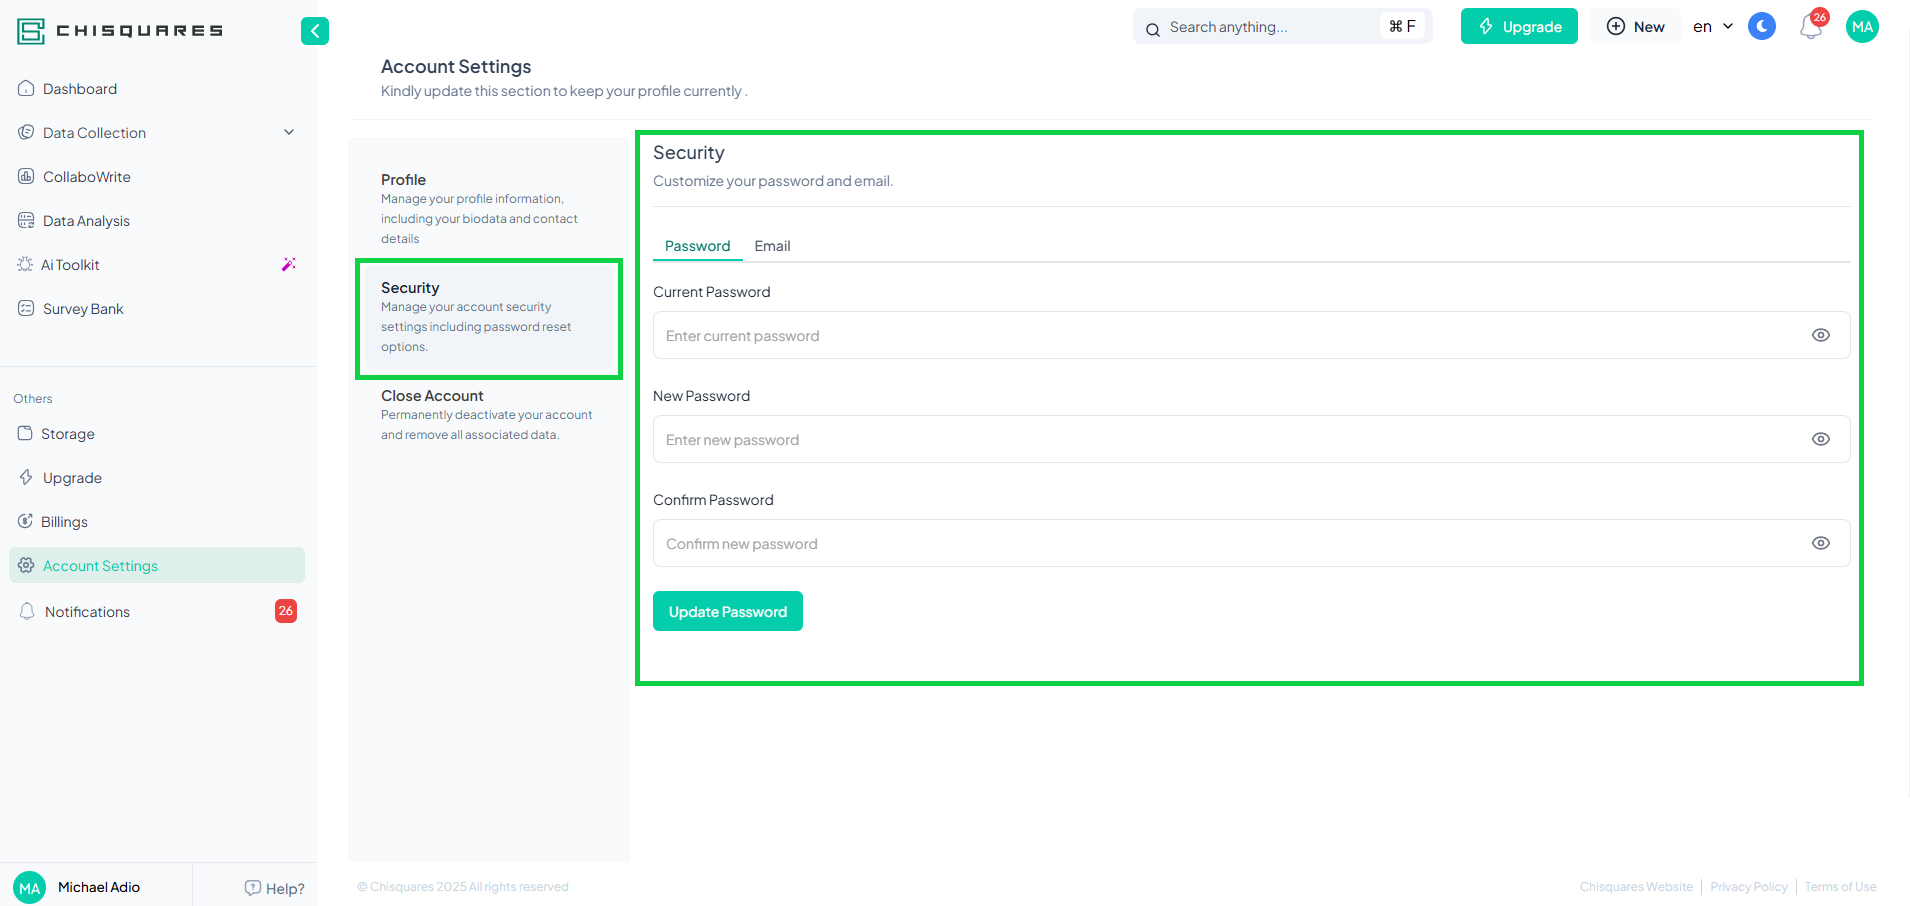Expand the Data Collection menu chevron
Viewport: 1910px width, 906px height.
coord(289,132)
